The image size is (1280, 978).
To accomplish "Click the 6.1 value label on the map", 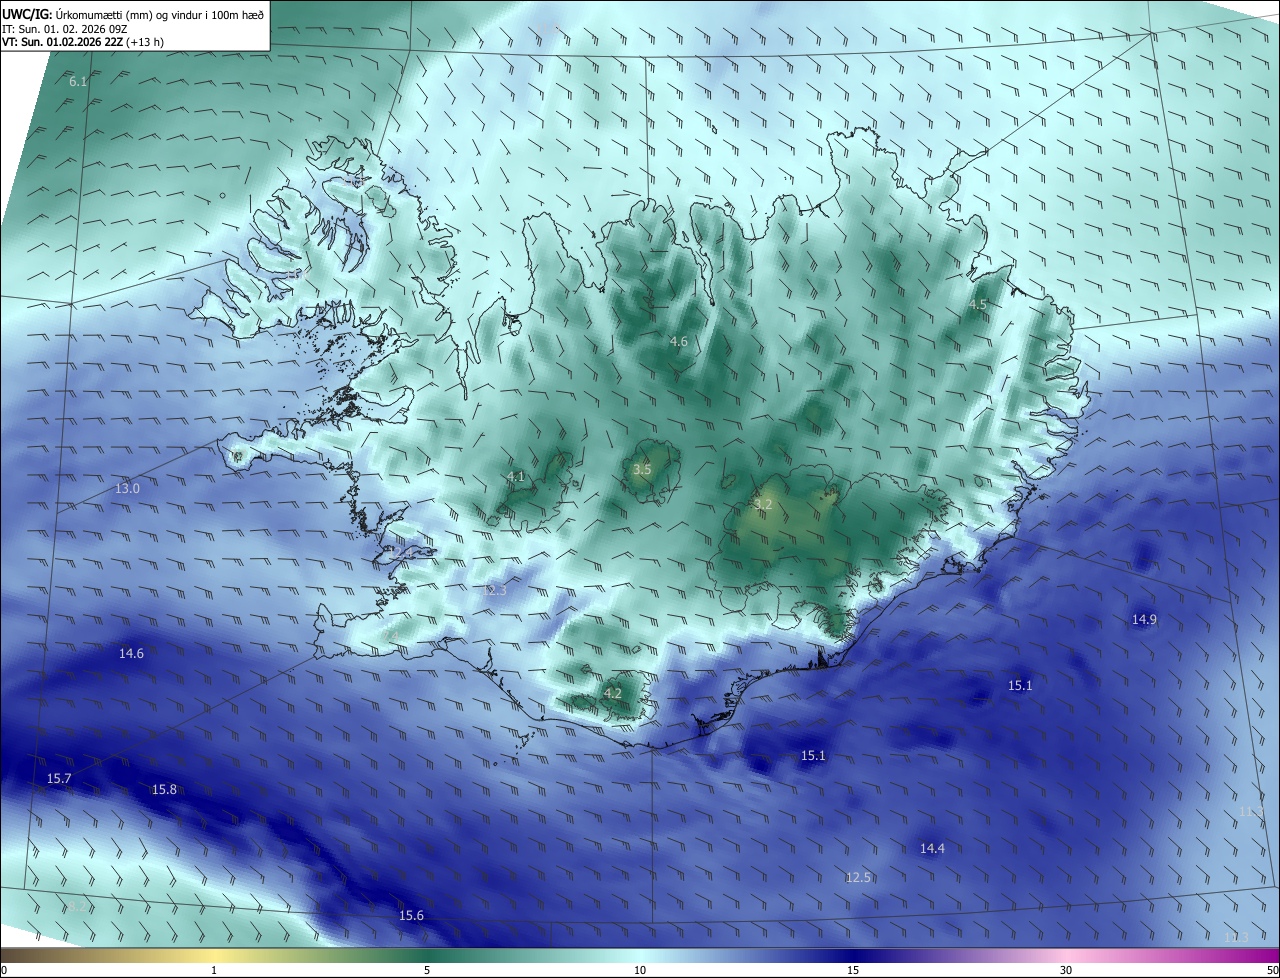I will [x=78, y=82].
